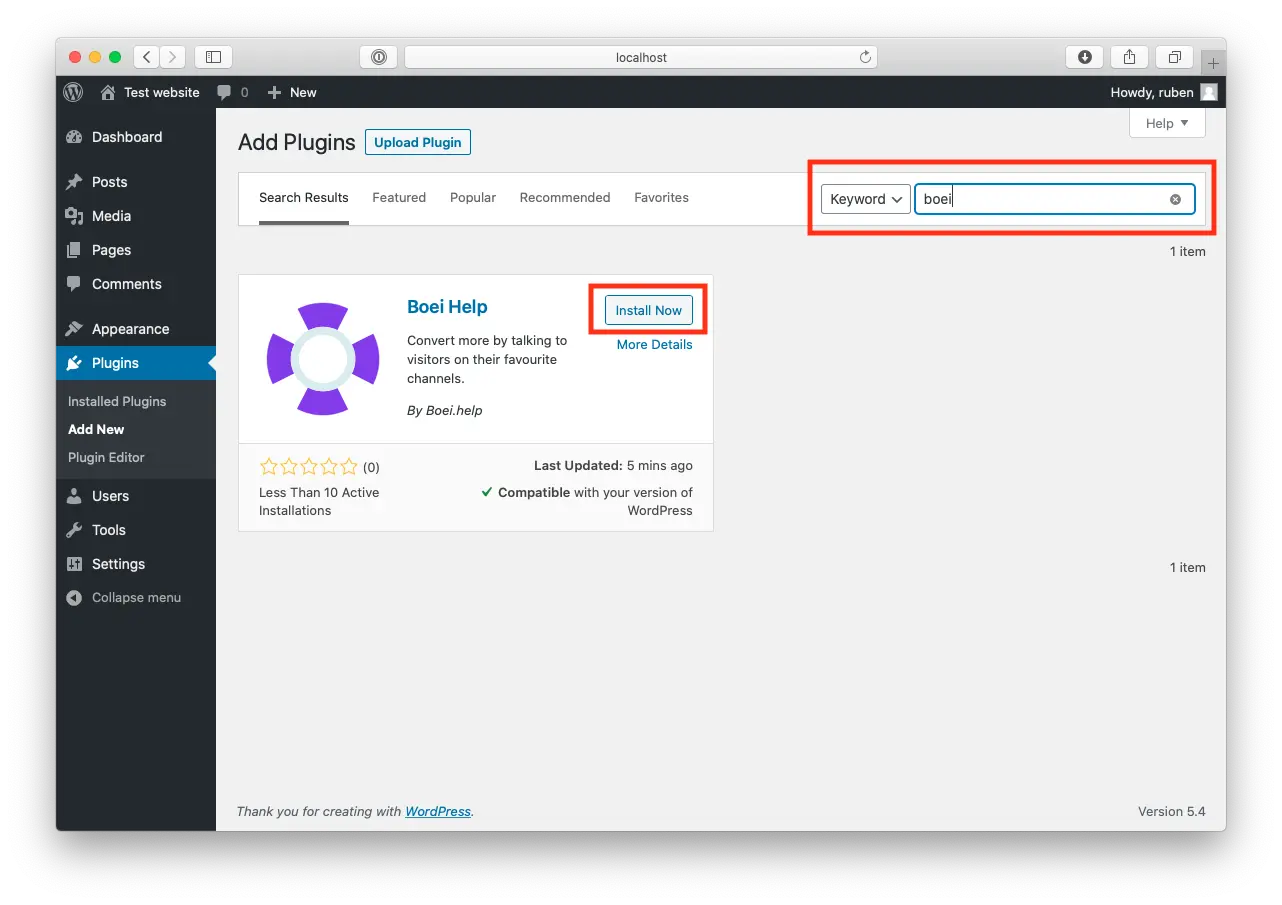Open the Users sidebar icon
The width and height of the screenshot is (1282, 905).
pyautogui.click(x=74, y=496)
